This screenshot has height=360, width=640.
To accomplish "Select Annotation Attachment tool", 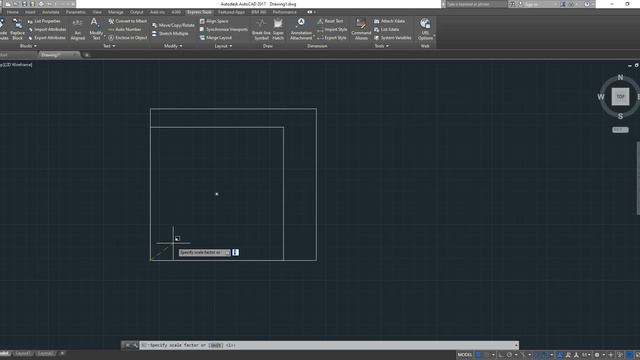I will (x=301, y=29).
